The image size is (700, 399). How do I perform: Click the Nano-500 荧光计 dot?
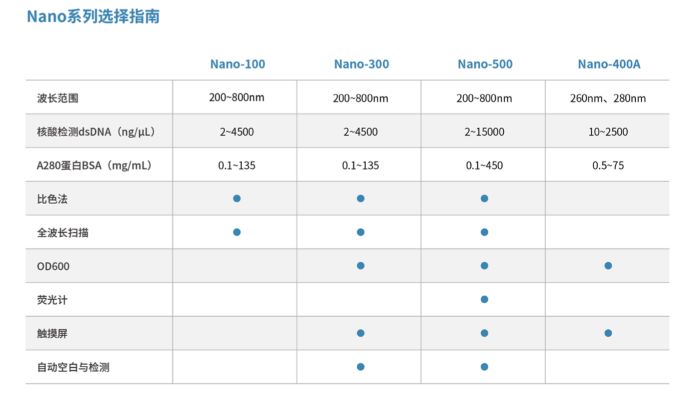[484, 299]
